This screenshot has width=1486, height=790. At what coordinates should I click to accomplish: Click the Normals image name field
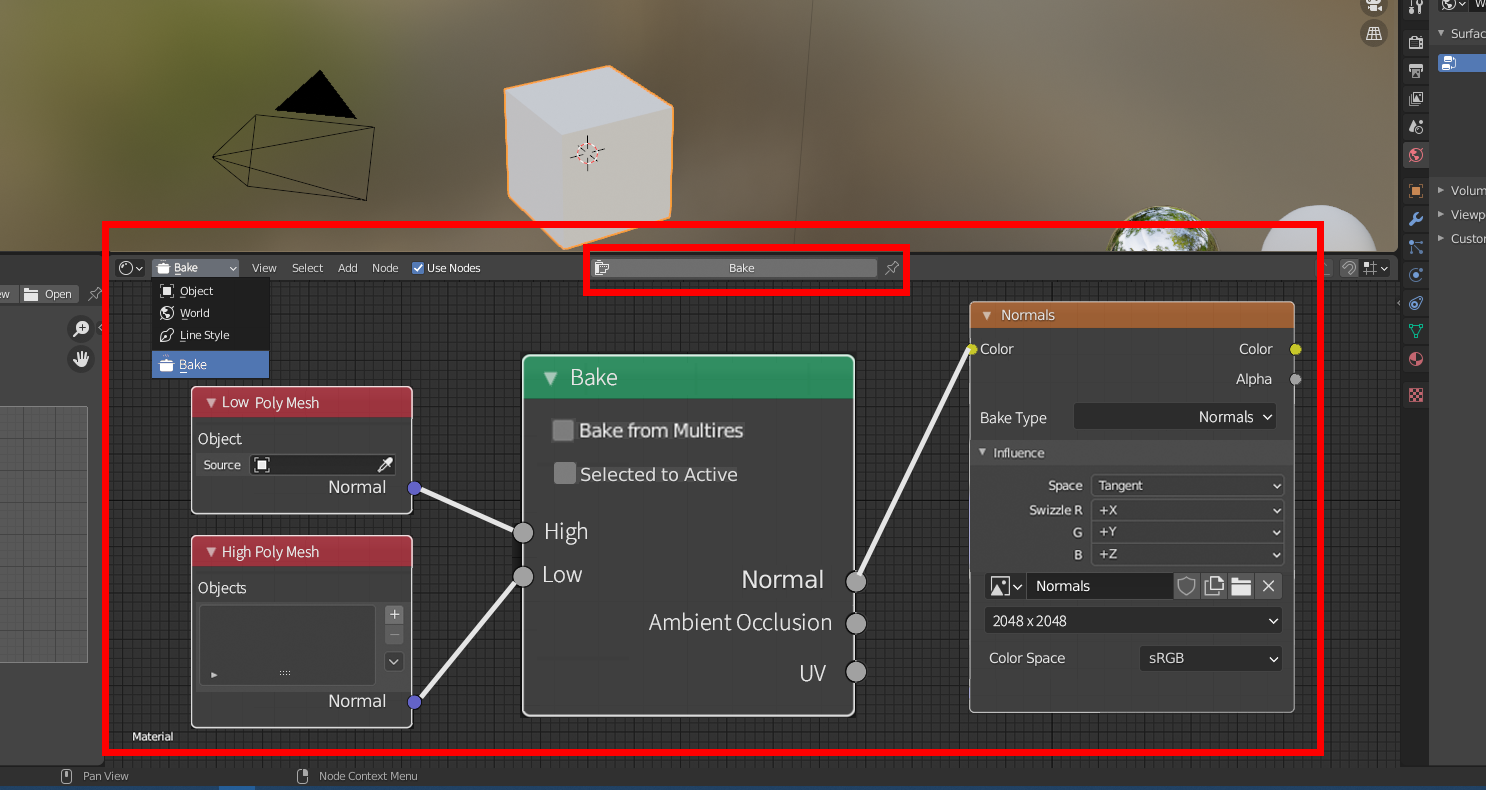[x=1100, y=586]
